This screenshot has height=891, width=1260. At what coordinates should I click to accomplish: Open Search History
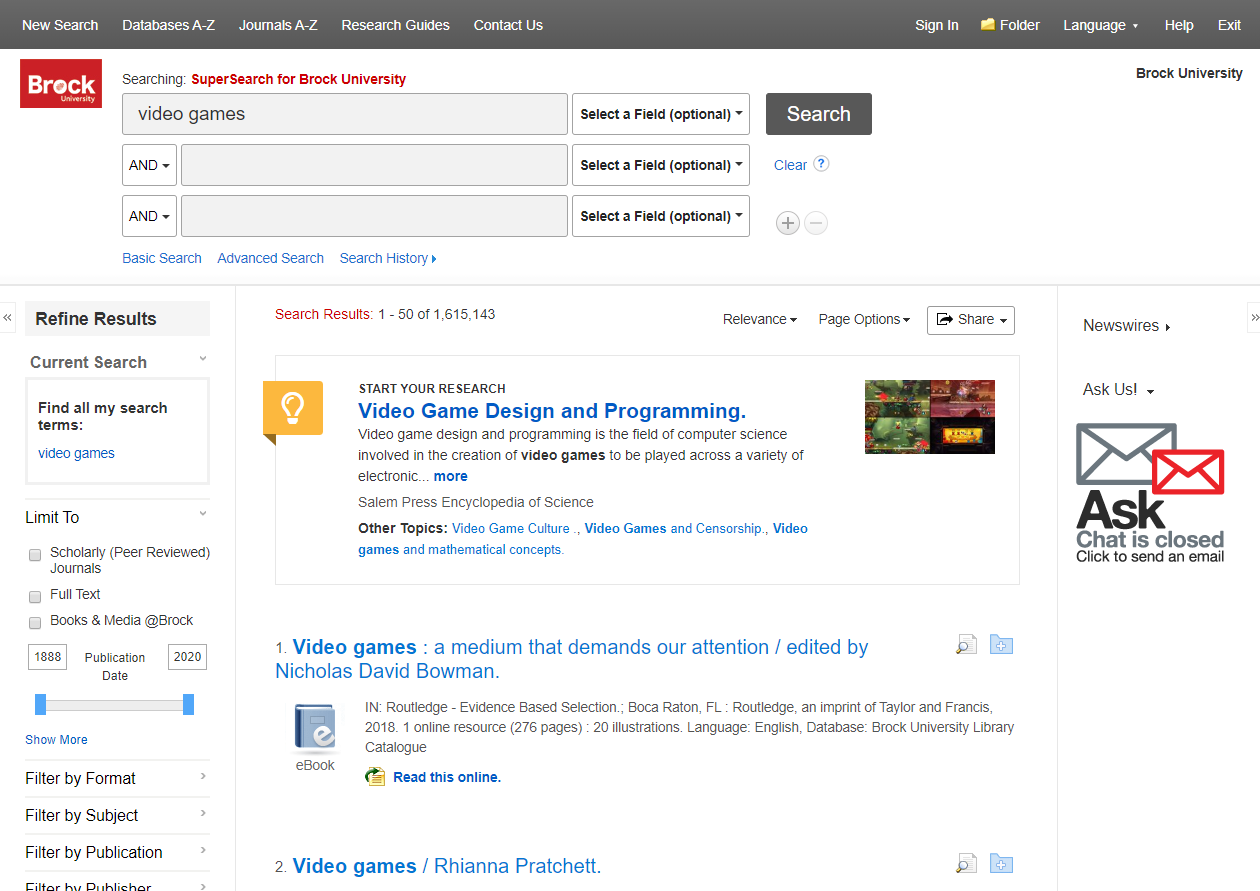pos(388,258)
